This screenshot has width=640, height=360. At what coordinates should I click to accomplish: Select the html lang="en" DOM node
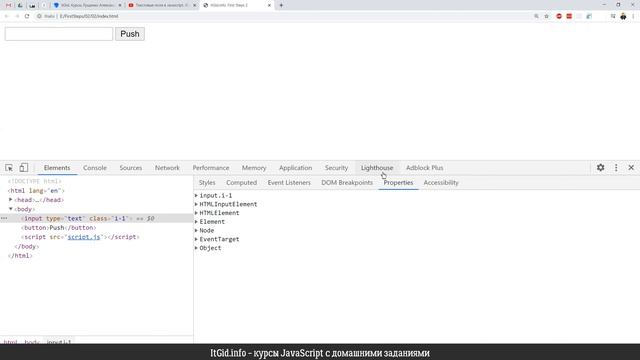[36, 191]
